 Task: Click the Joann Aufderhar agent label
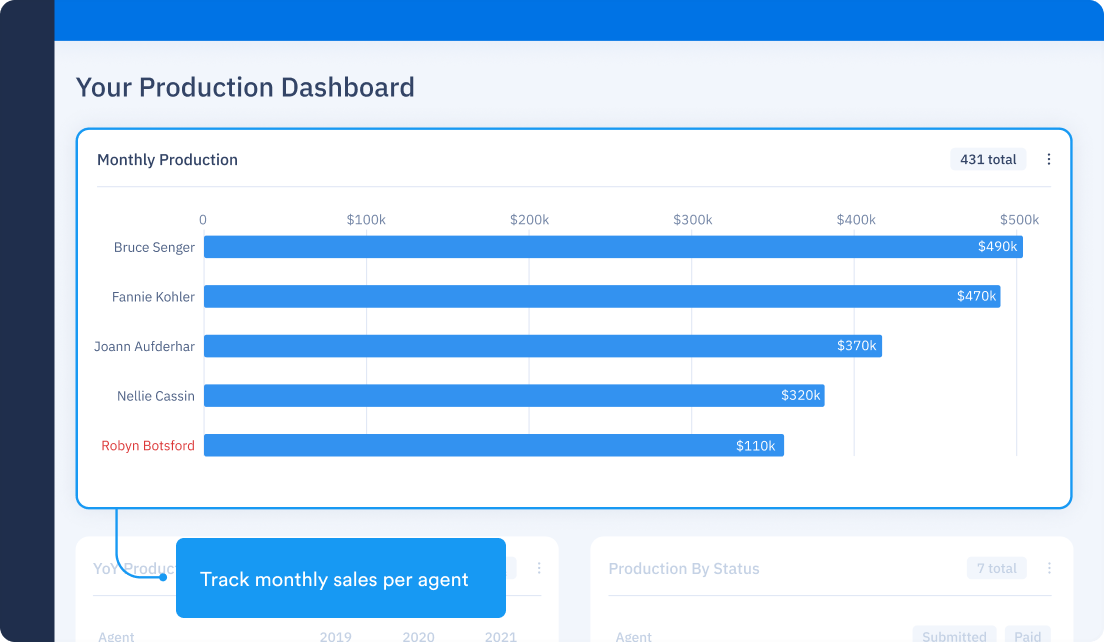coord(144,346)
